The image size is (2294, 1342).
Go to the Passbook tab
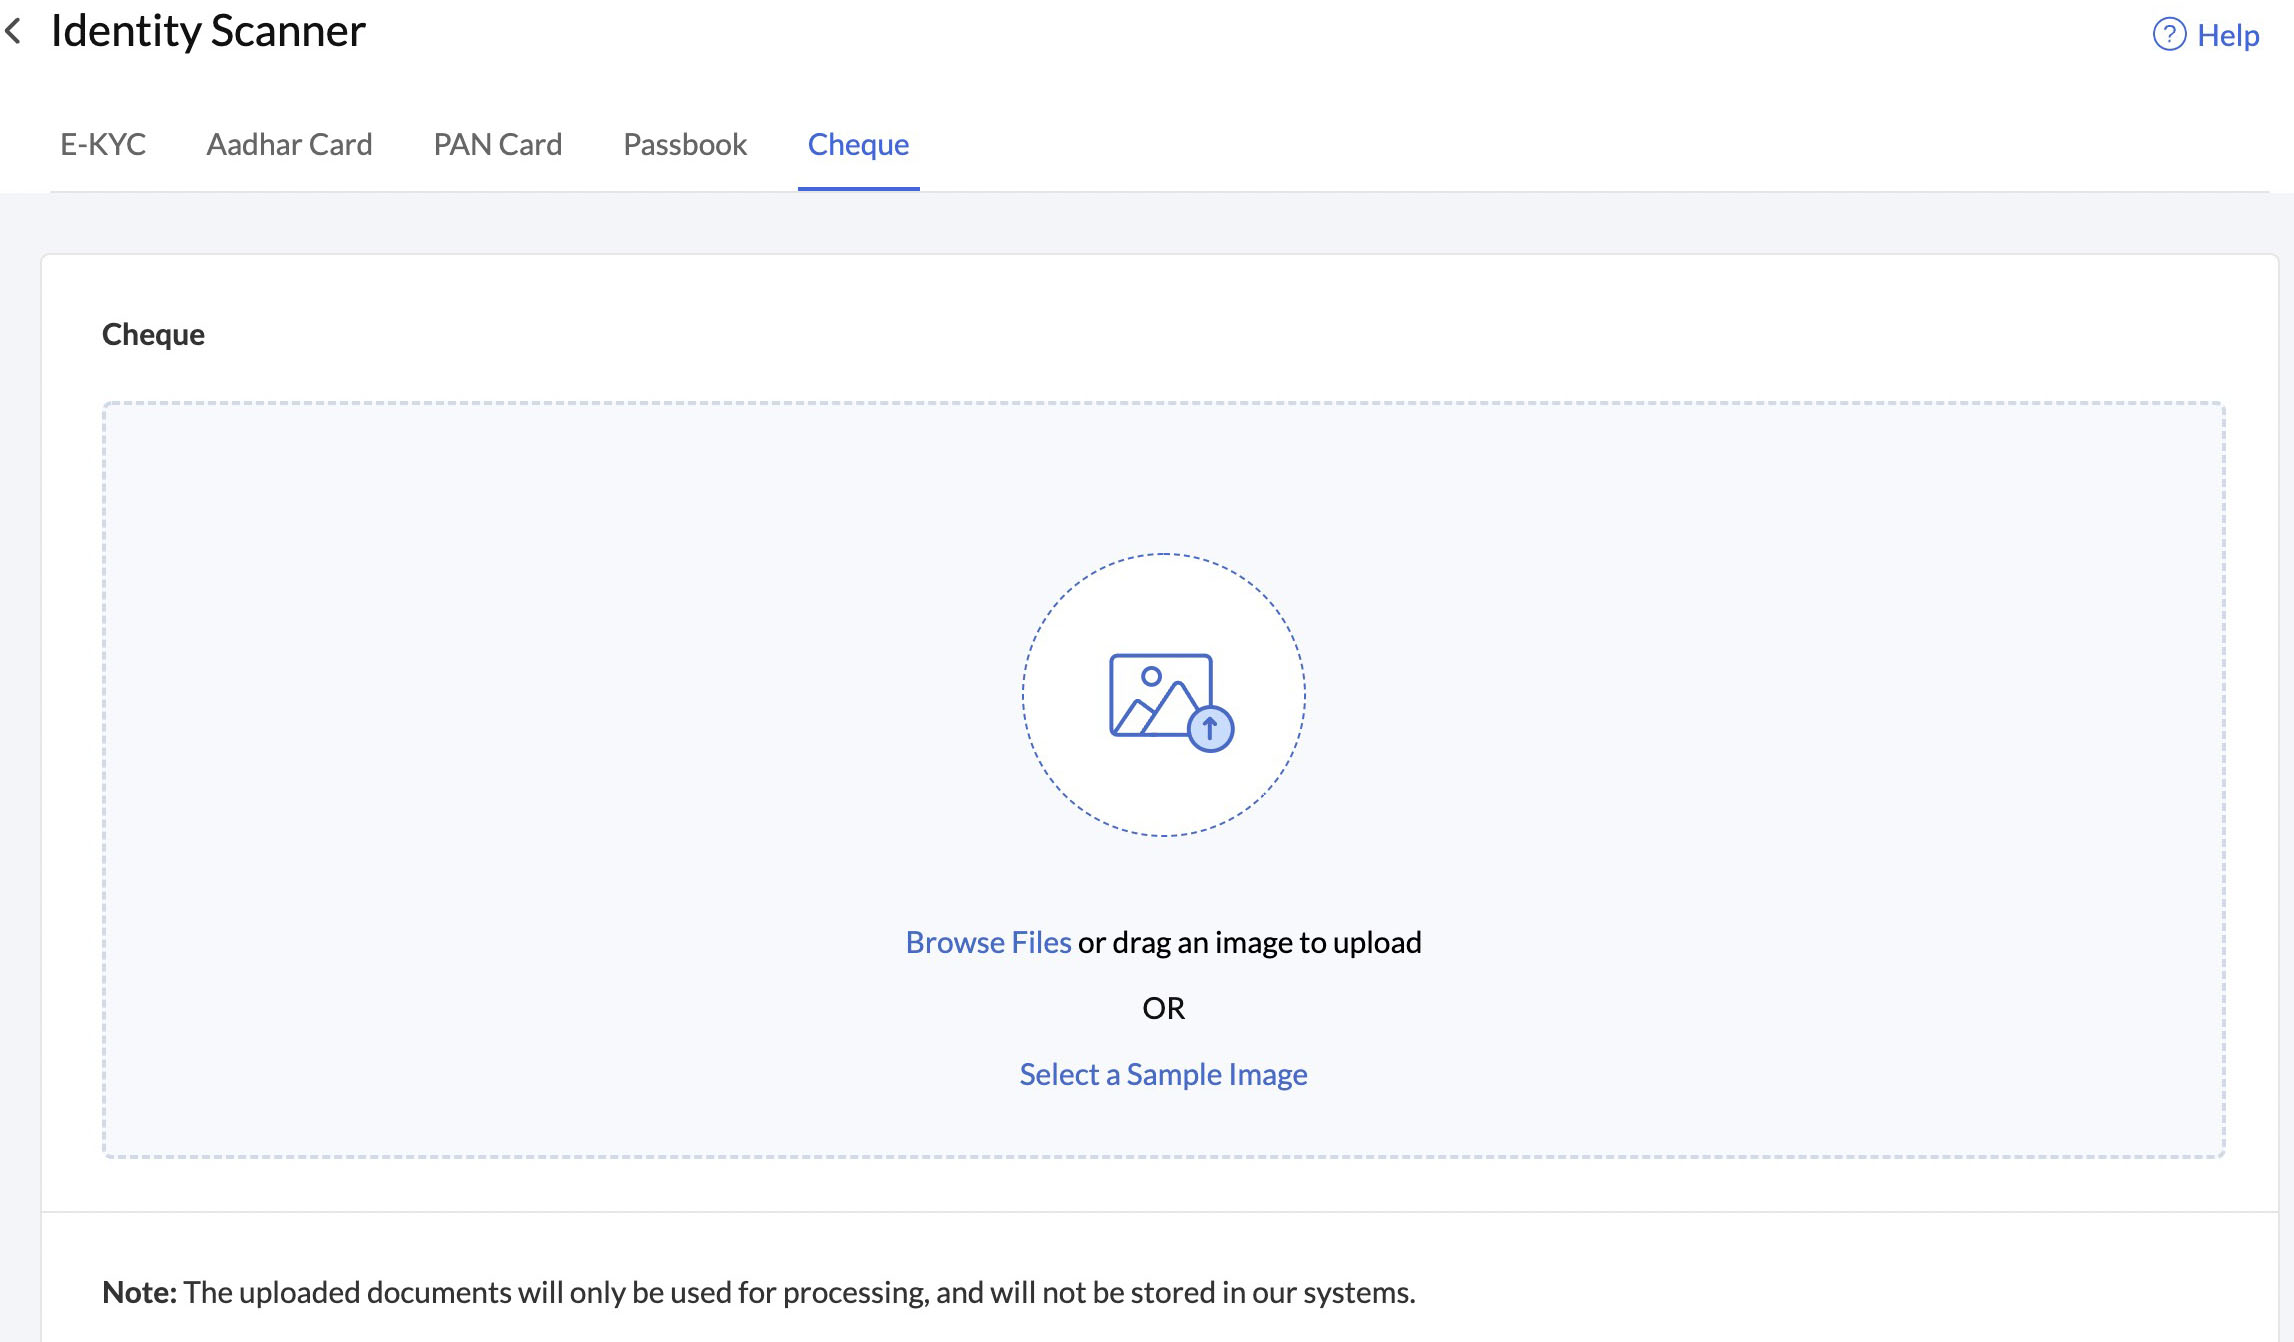(685, 144)
